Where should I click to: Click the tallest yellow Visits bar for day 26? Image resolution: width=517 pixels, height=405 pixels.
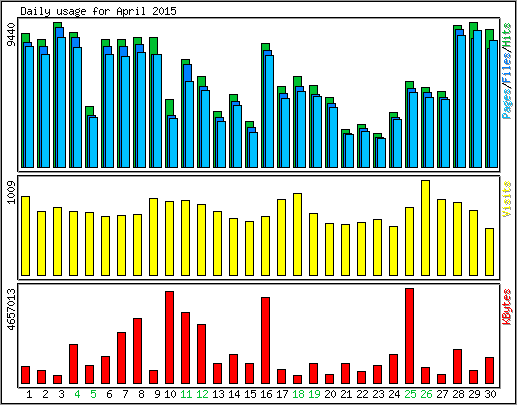(425, 228)
